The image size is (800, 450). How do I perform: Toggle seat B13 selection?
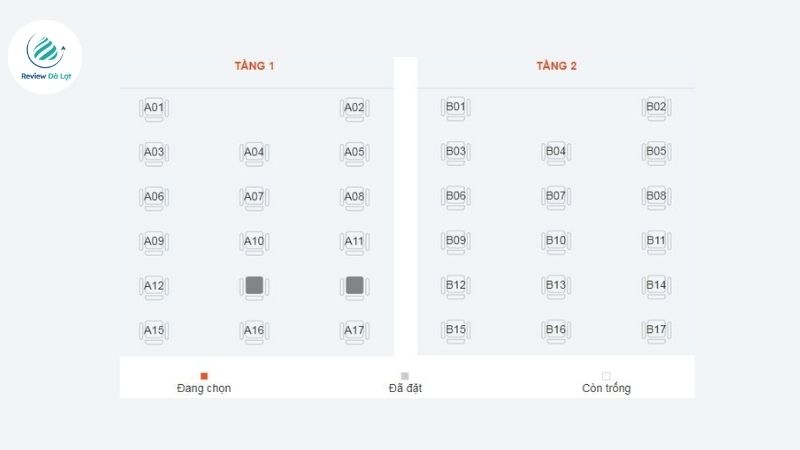tap(556, 287)
